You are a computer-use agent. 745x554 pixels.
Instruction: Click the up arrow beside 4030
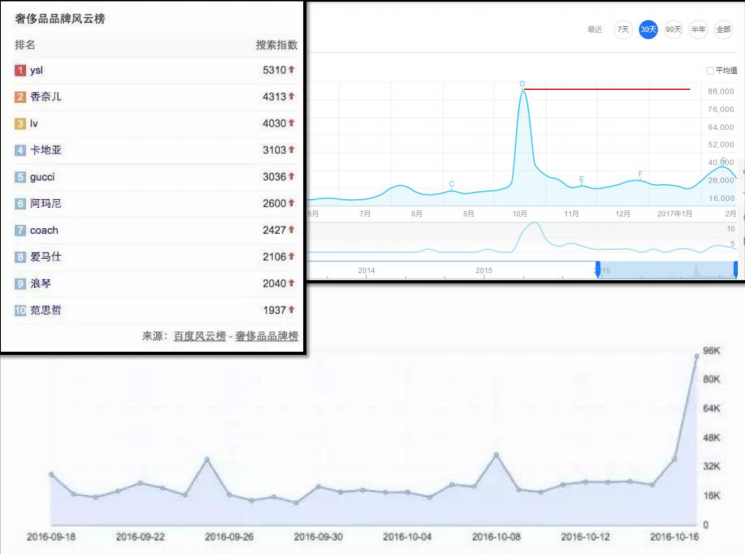coord(292,123)
